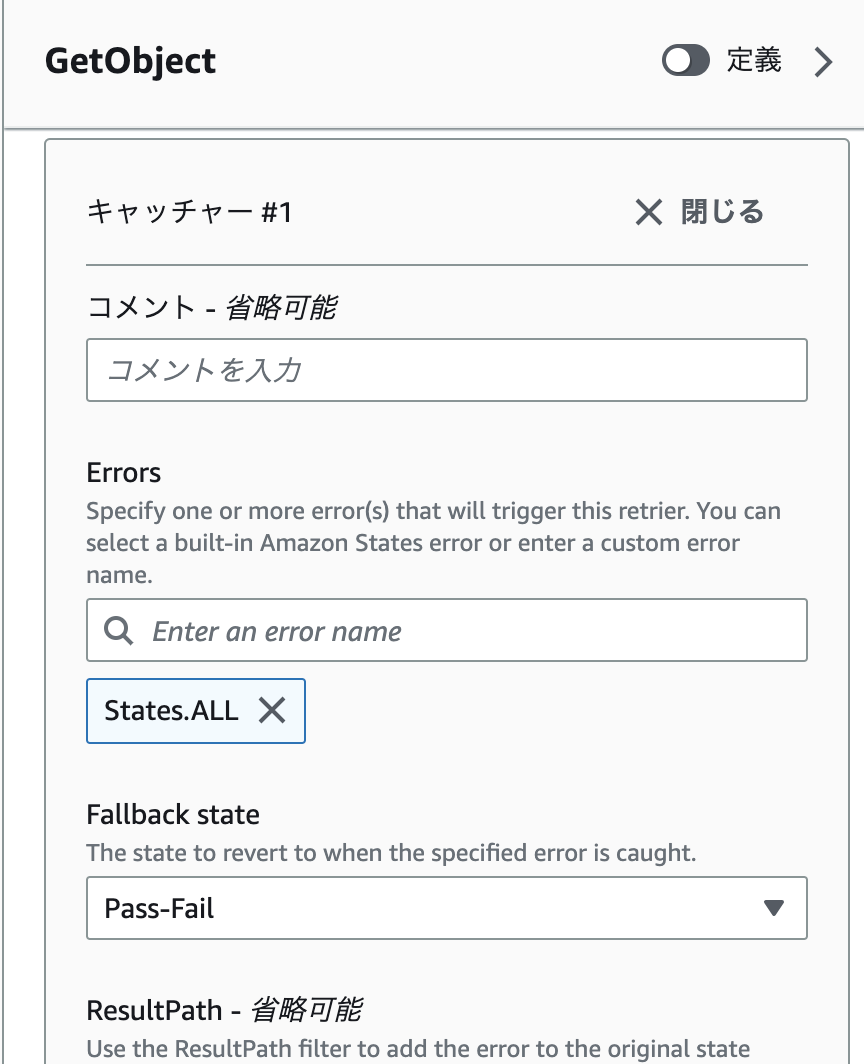Click the Errors section label
This screenshot has height=1064, width=864.
tap(124, 472)
